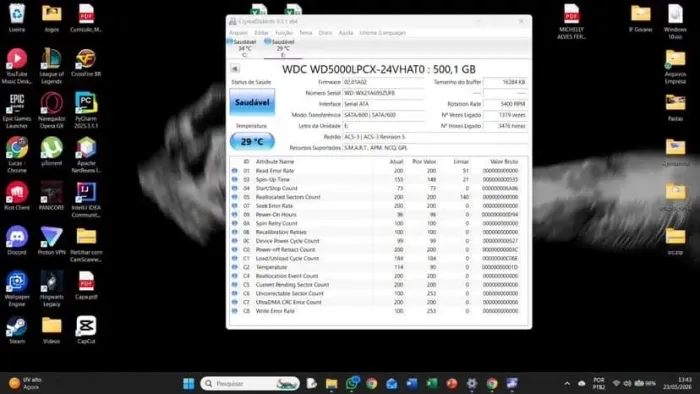700x394 pixels.
Task: Open File Explorer from the taskbar
Action: pyautogui.click(x=331, y=383)
